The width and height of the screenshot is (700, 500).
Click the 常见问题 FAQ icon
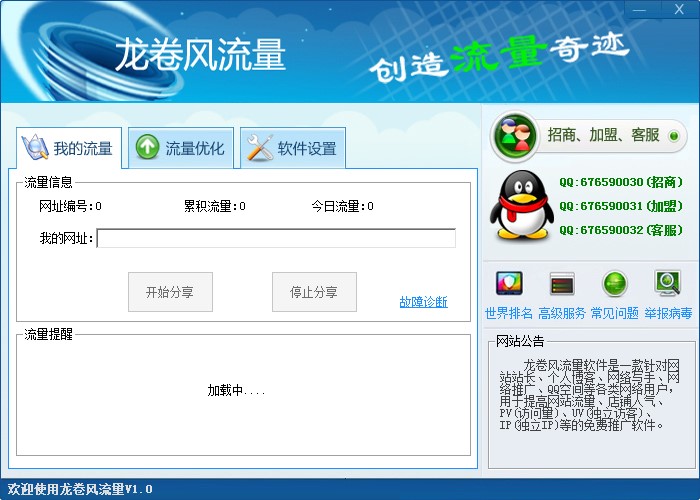coord(614,284)
